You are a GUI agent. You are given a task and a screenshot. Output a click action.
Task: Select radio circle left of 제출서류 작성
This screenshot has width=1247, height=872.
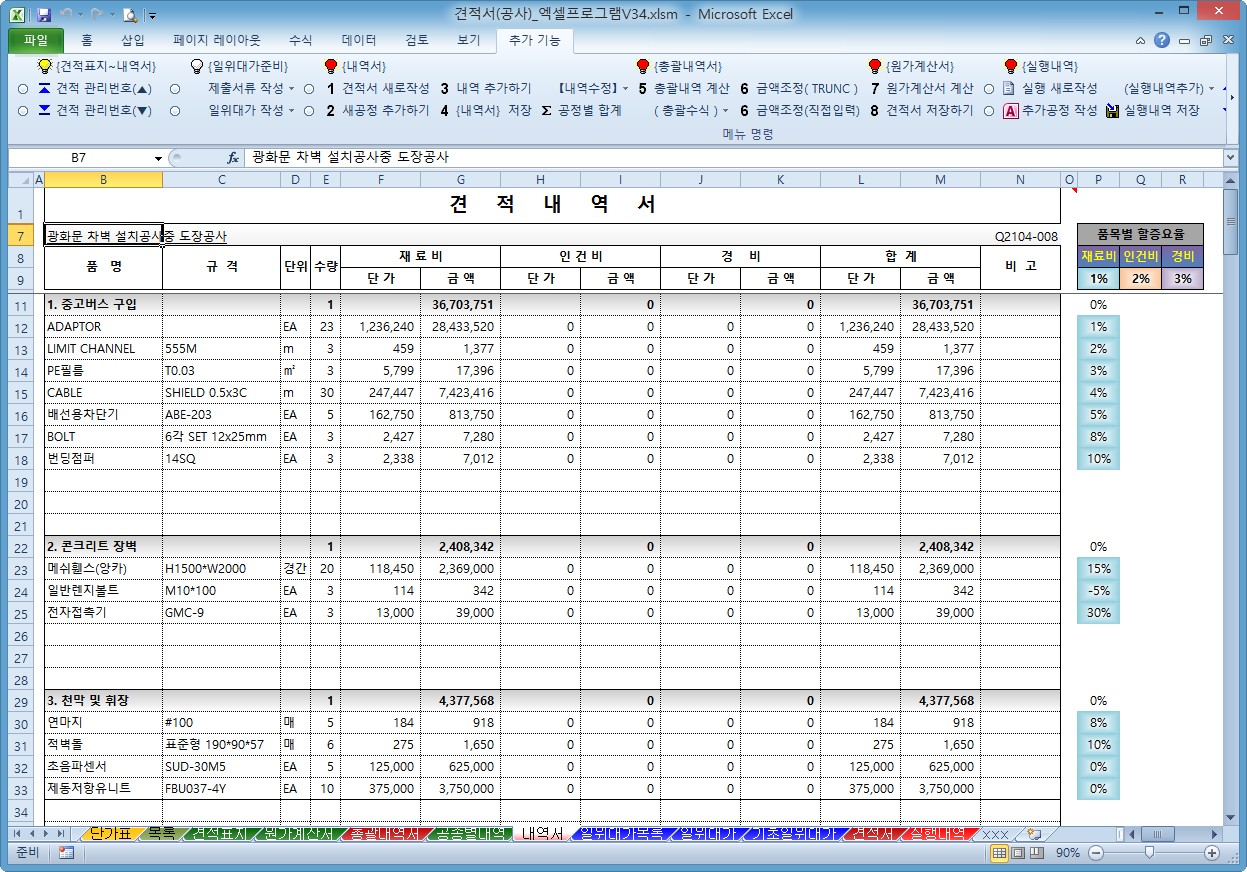[175, 88]
